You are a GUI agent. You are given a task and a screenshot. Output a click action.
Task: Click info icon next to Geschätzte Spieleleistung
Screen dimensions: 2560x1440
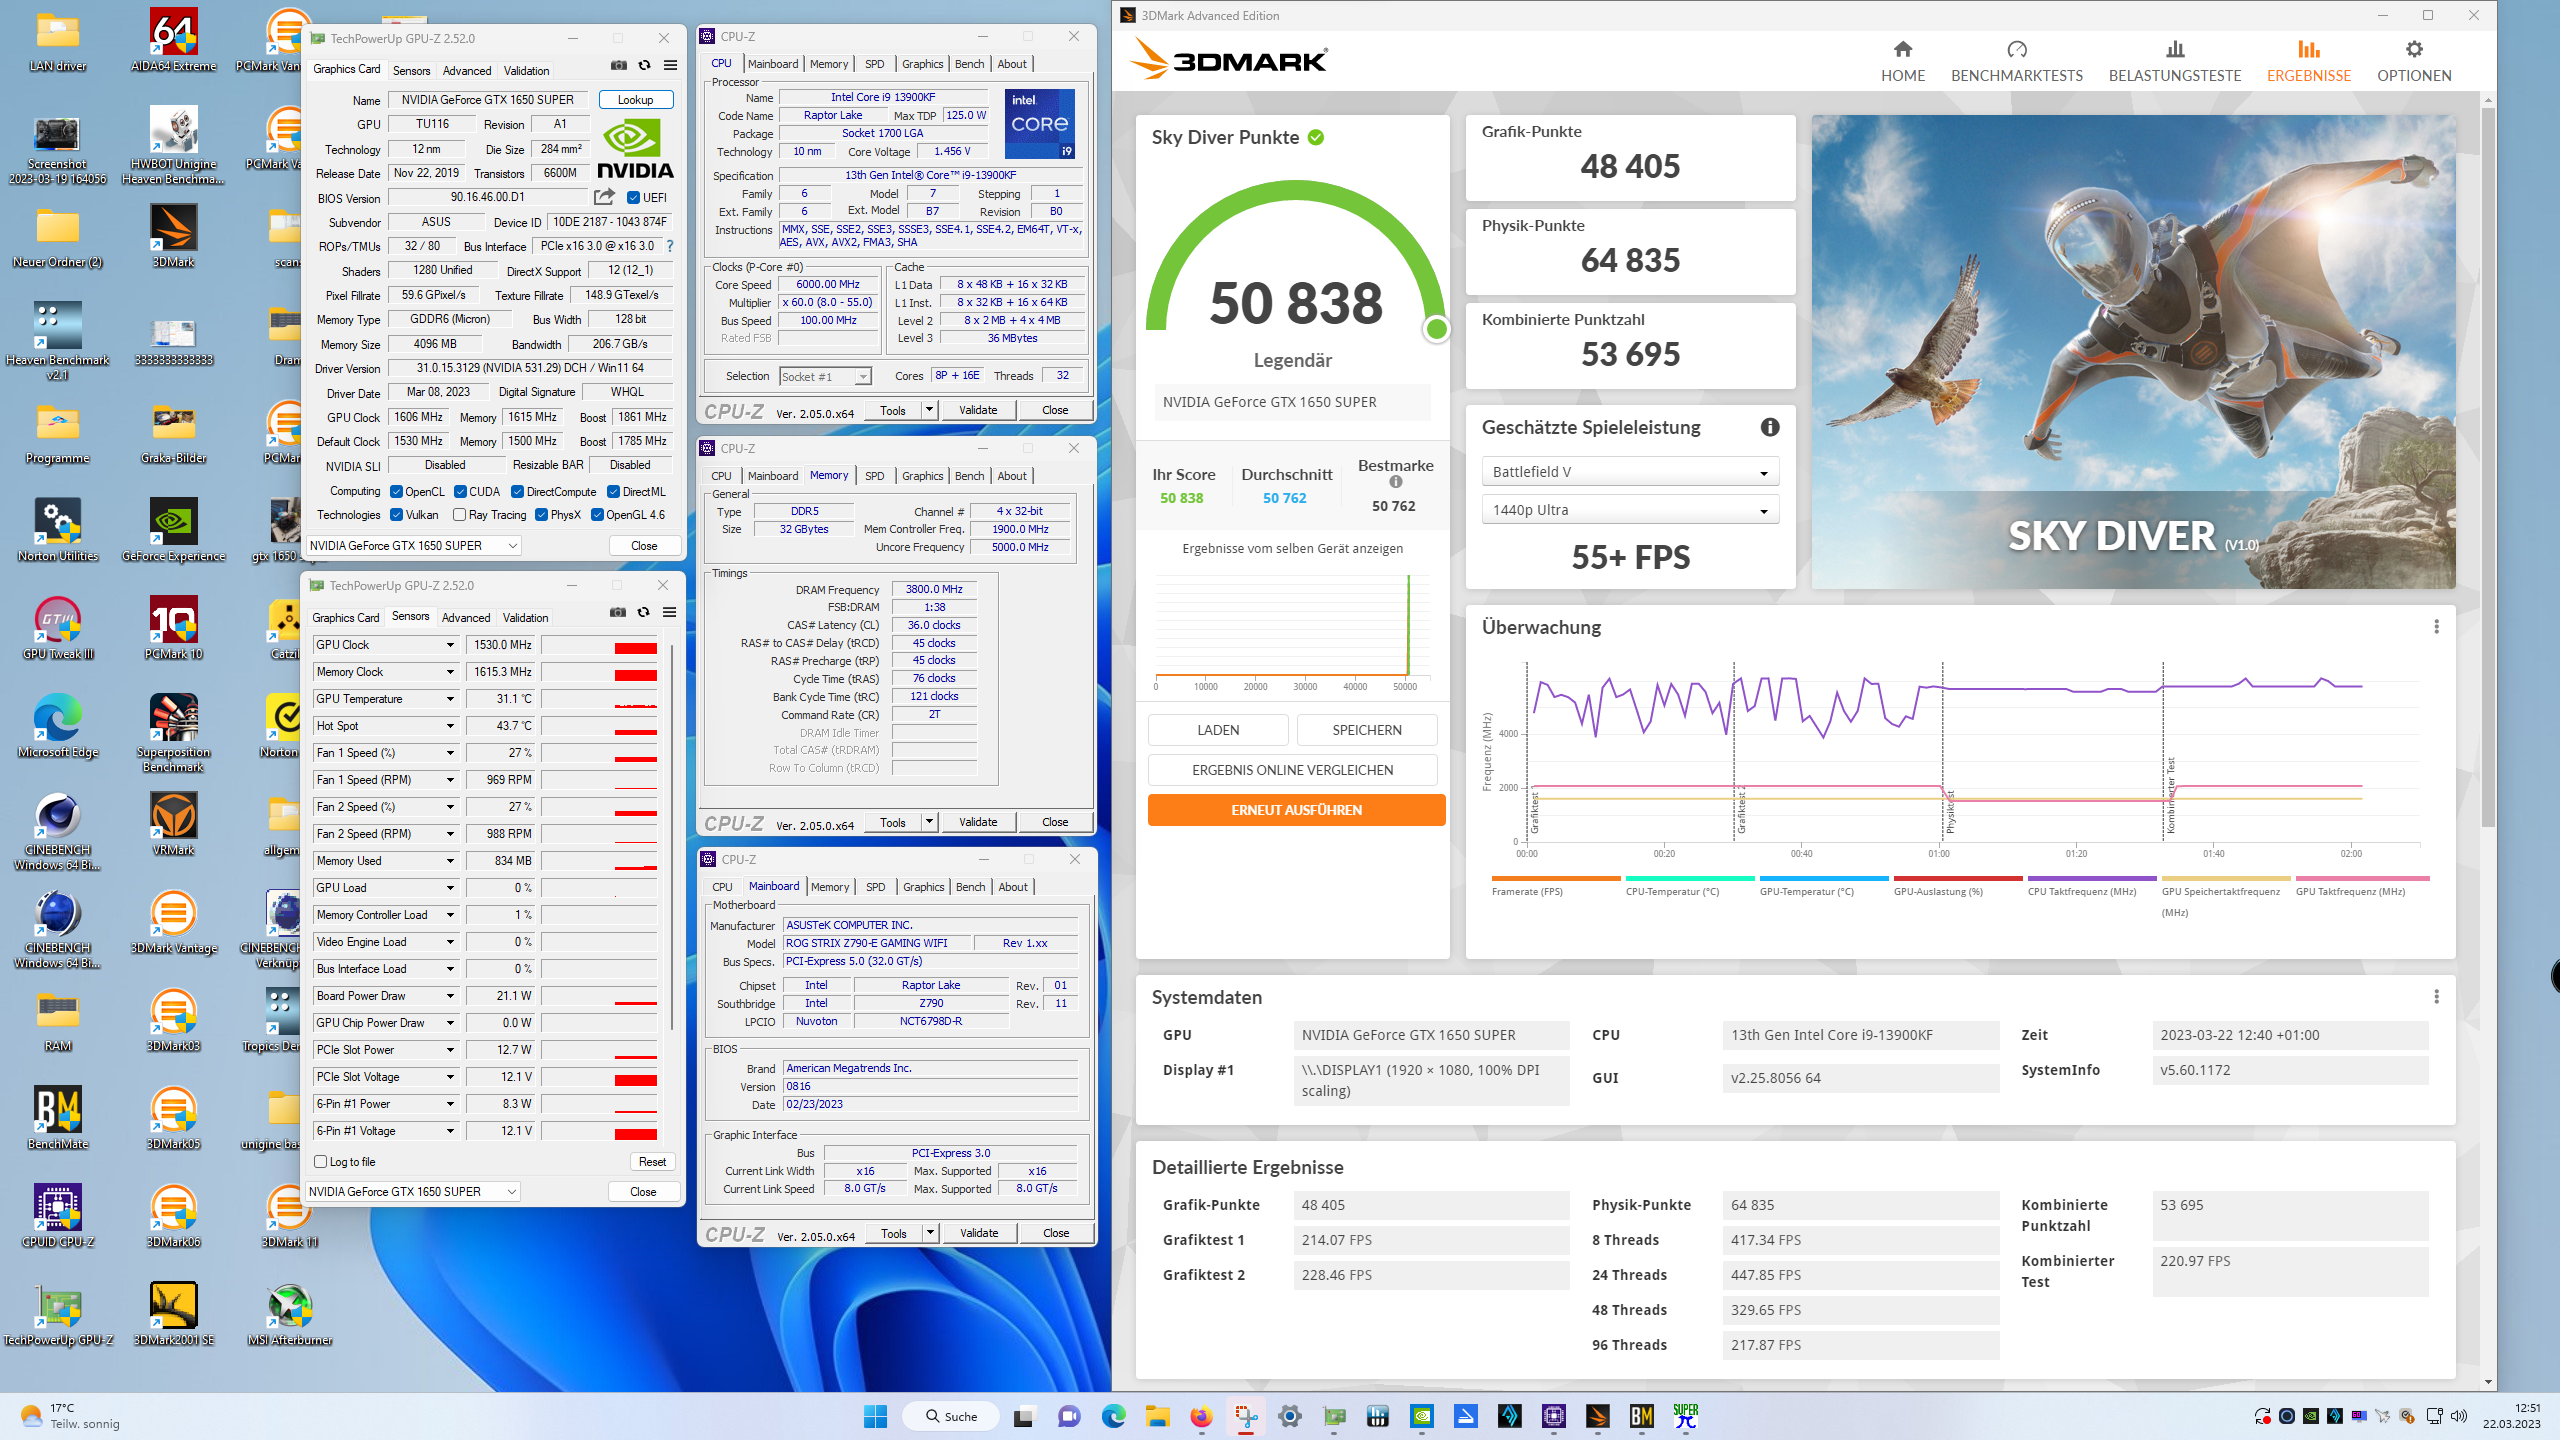coord(1770,427)
